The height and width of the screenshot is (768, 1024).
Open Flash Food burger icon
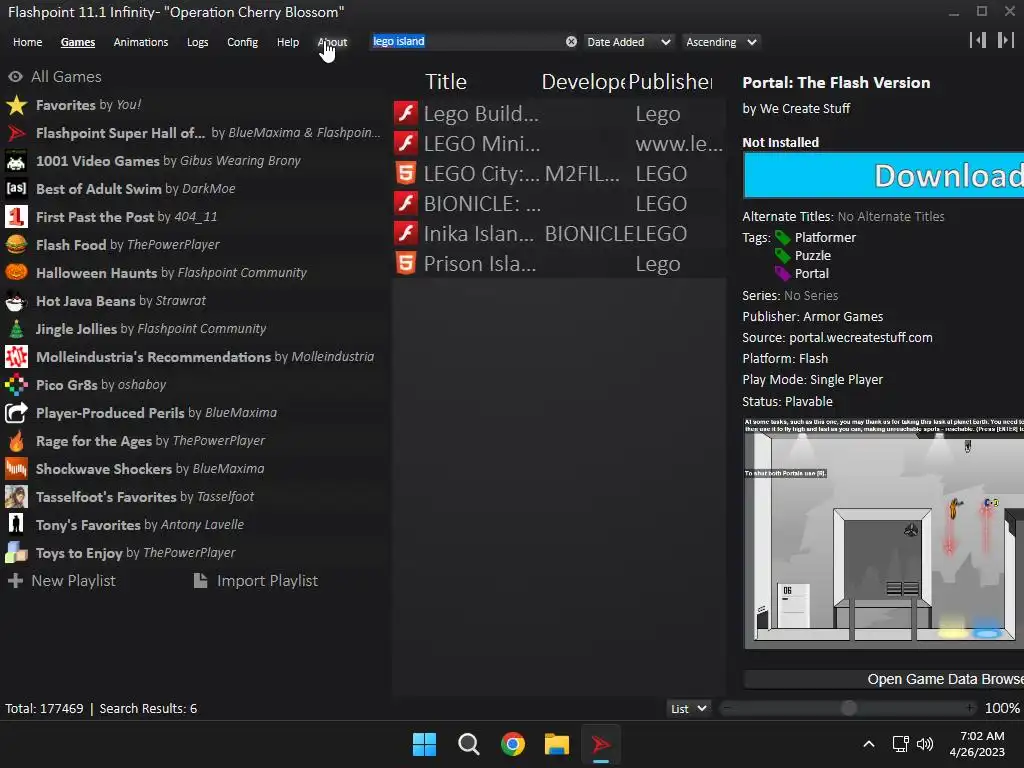coord(16,245)
